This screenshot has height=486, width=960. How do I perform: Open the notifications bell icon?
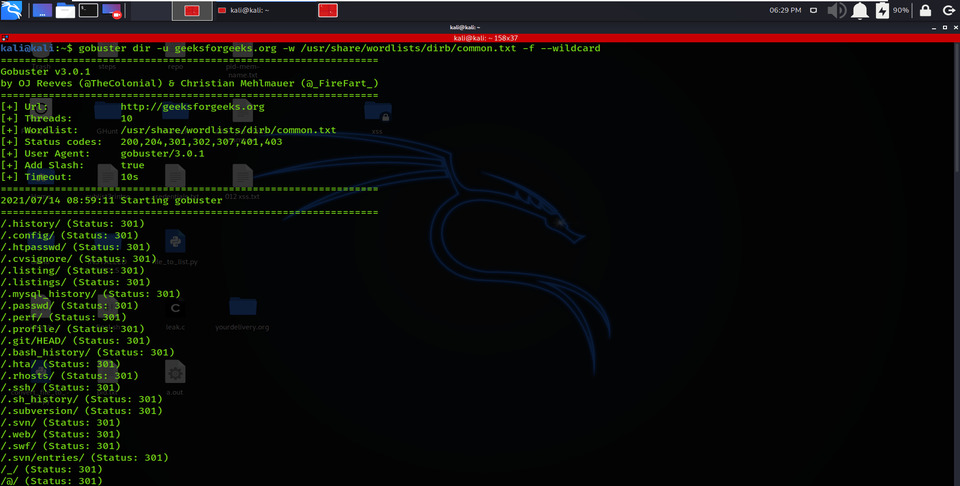pyautogui.click(x=860, y=10)
